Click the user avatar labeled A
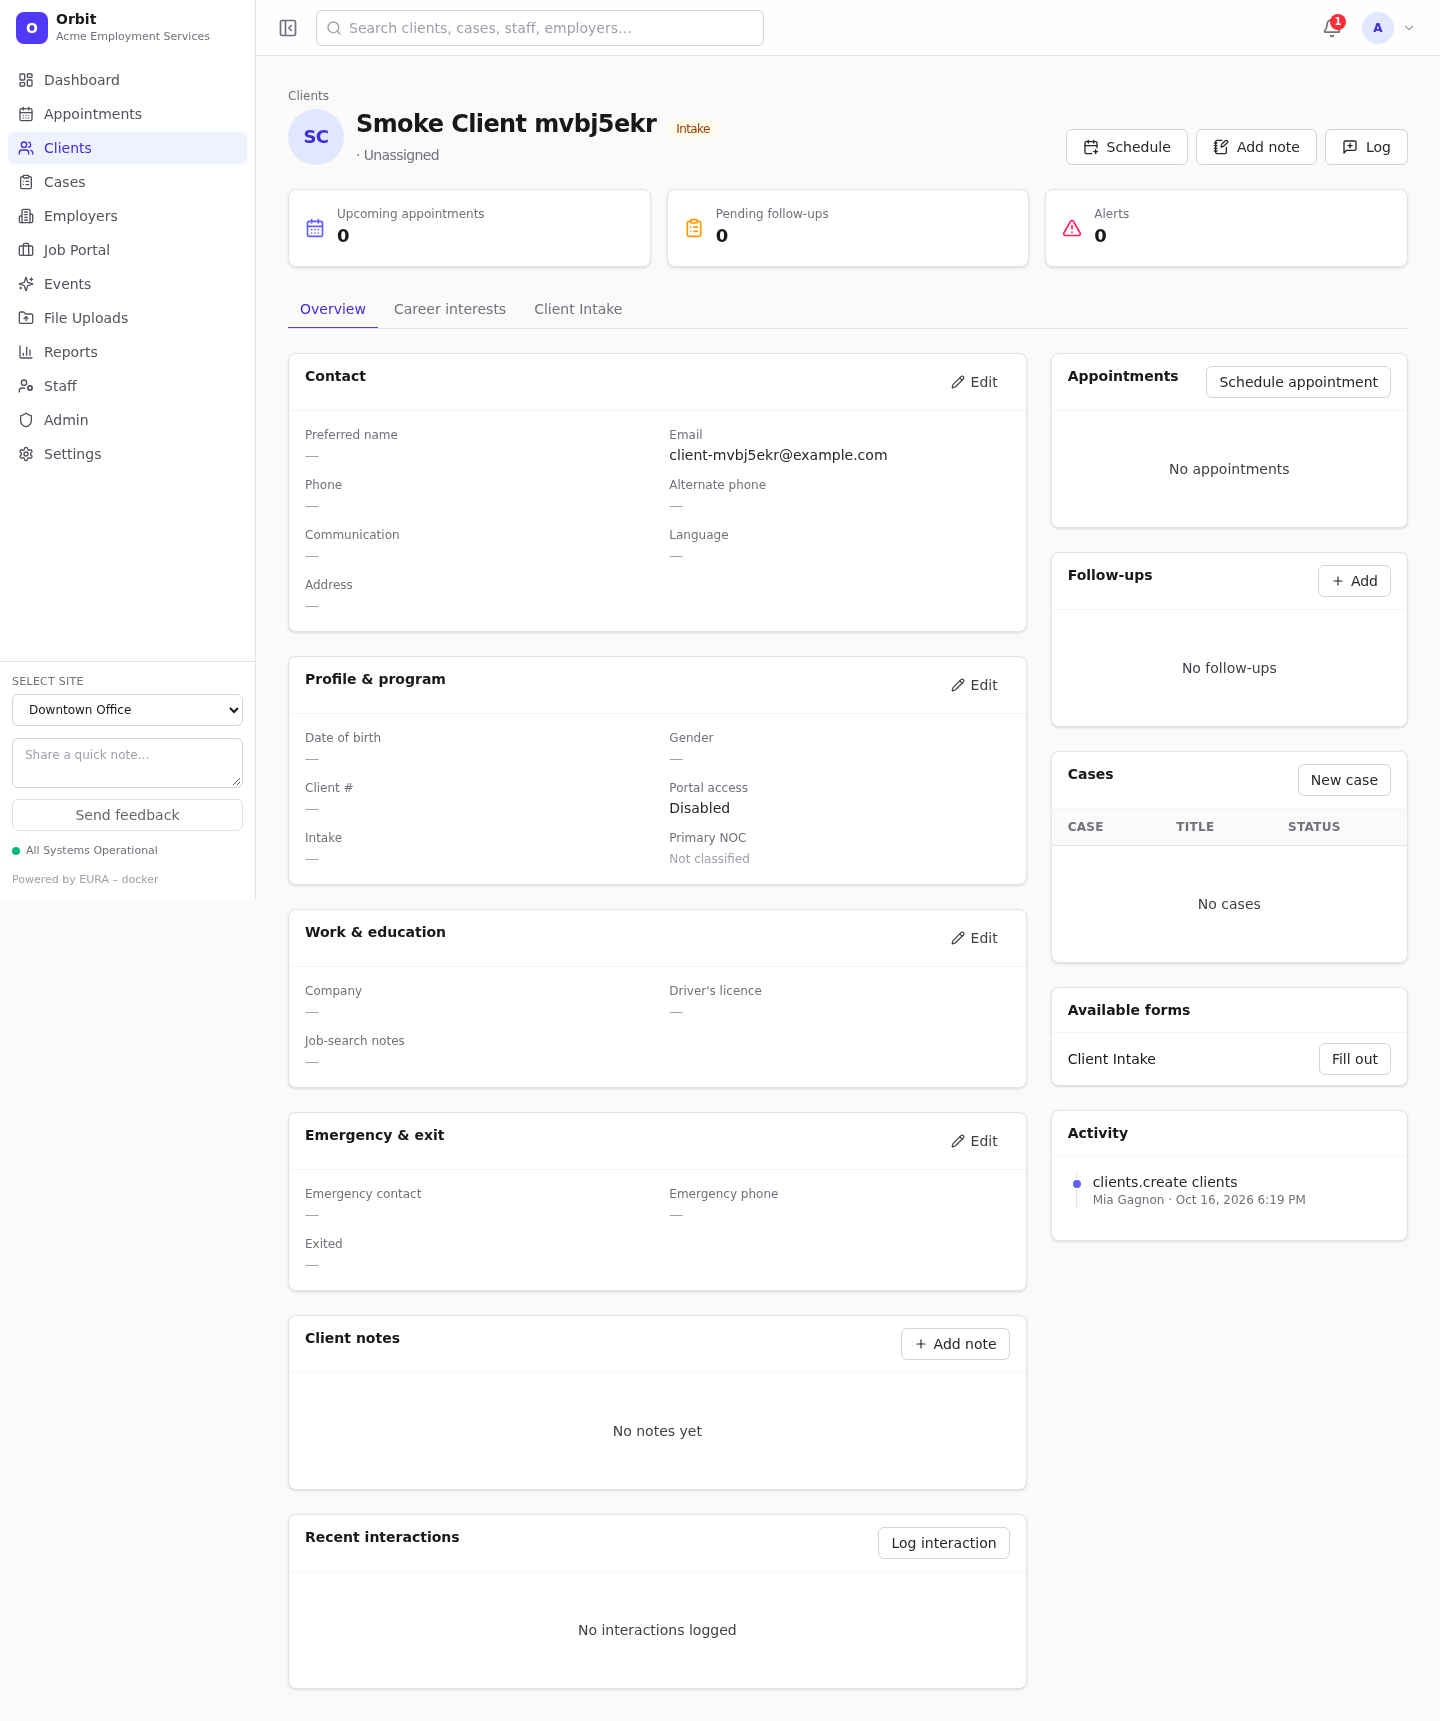Image resolution: width=1440 pixels, height=1721 pixels. click(x=1378, y=28)
